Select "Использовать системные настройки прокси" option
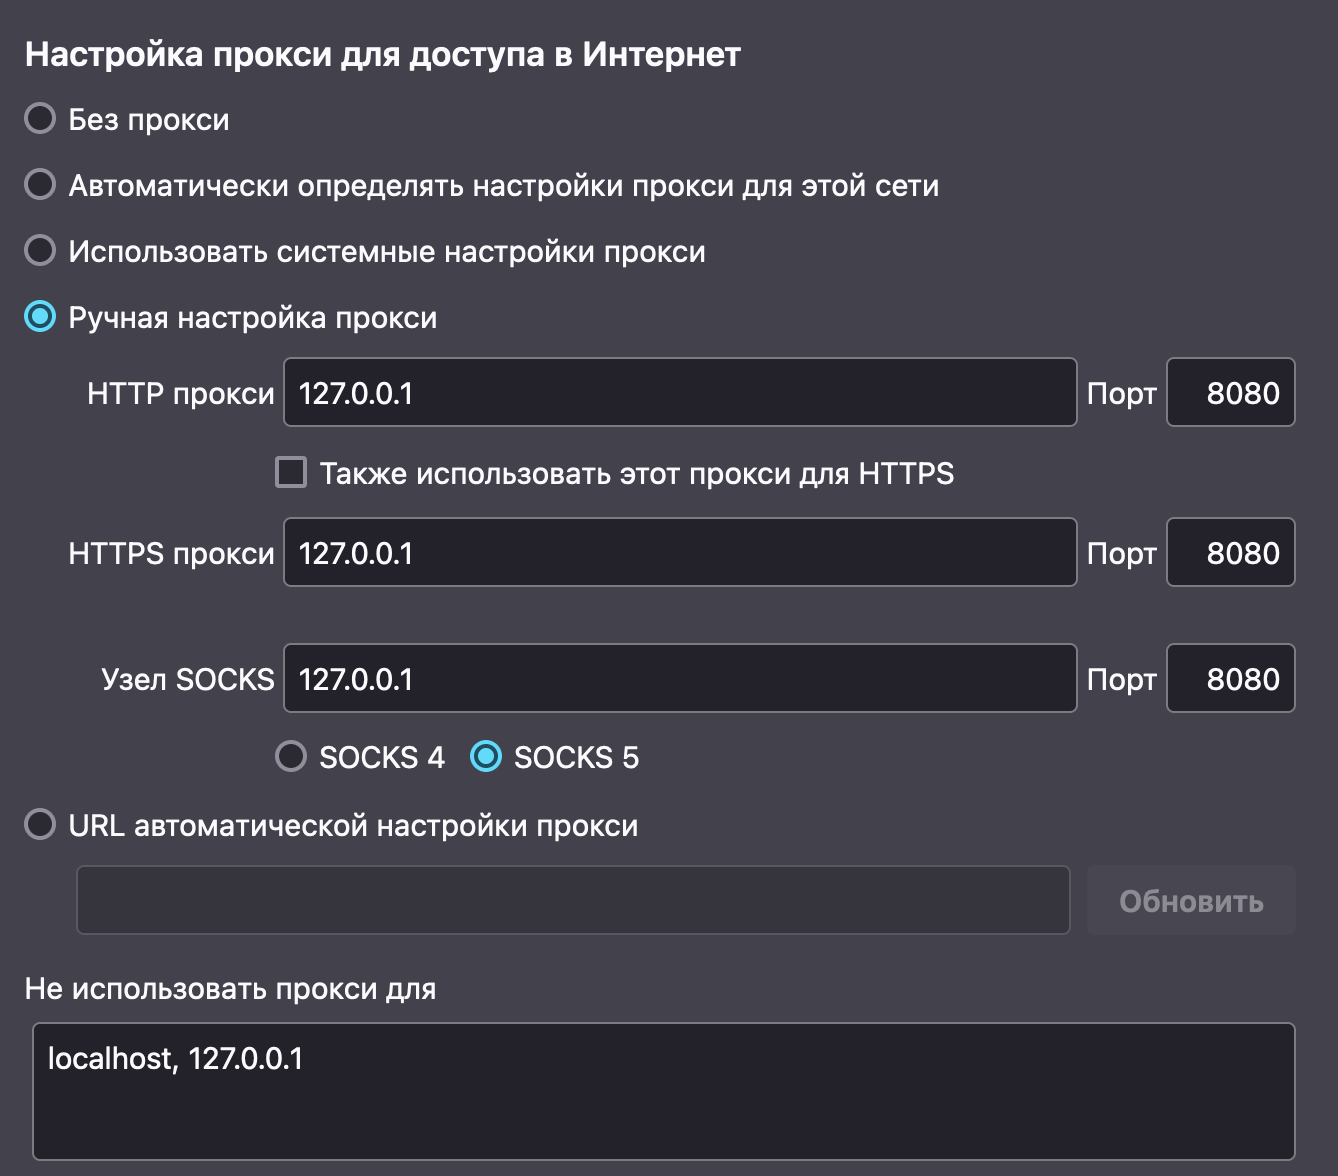Image resolution: width=1338 pixels, height=1176 pixels. [40, 251]
